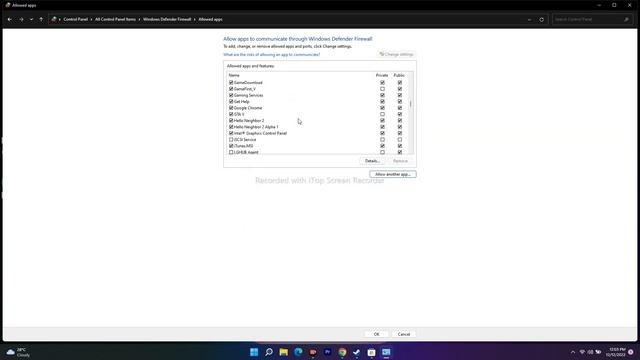Click Allow another app button
The image size is (640, 360).
point(393,174)
